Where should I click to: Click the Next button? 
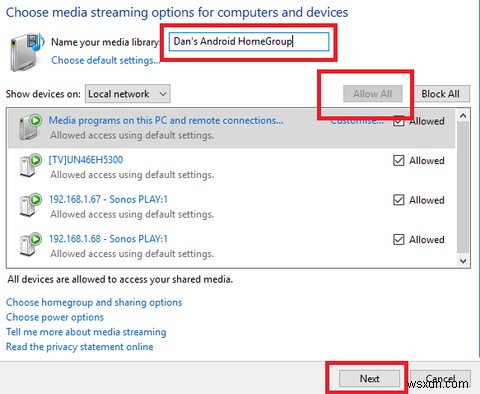coord(369,379)
